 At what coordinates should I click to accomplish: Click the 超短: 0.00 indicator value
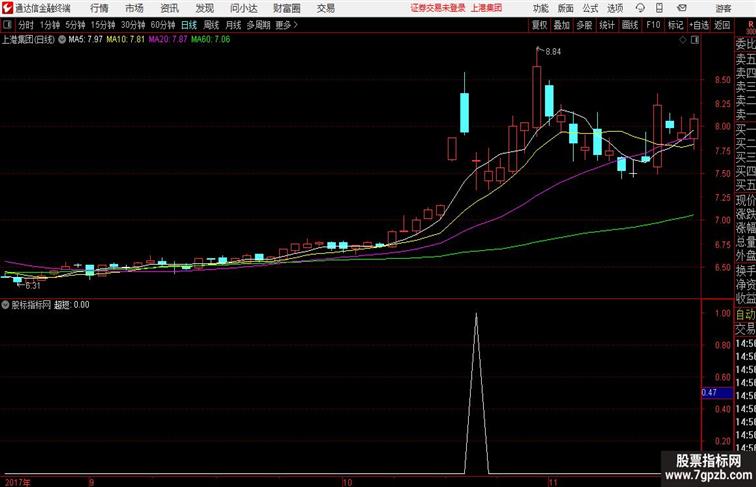pos(71,305)
